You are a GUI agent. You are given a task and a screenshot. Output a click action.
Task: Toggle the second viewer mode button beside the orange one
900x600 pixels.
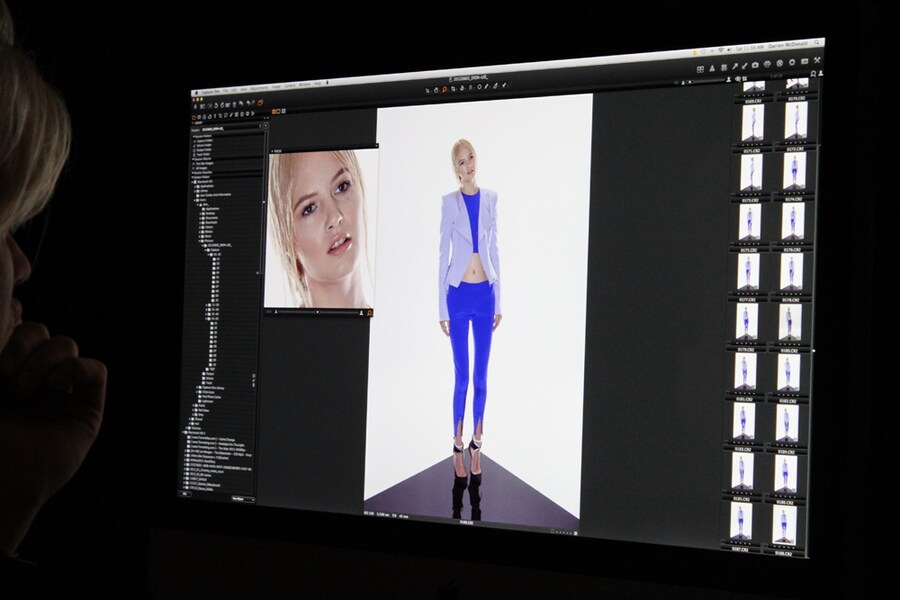coord(278,112)
